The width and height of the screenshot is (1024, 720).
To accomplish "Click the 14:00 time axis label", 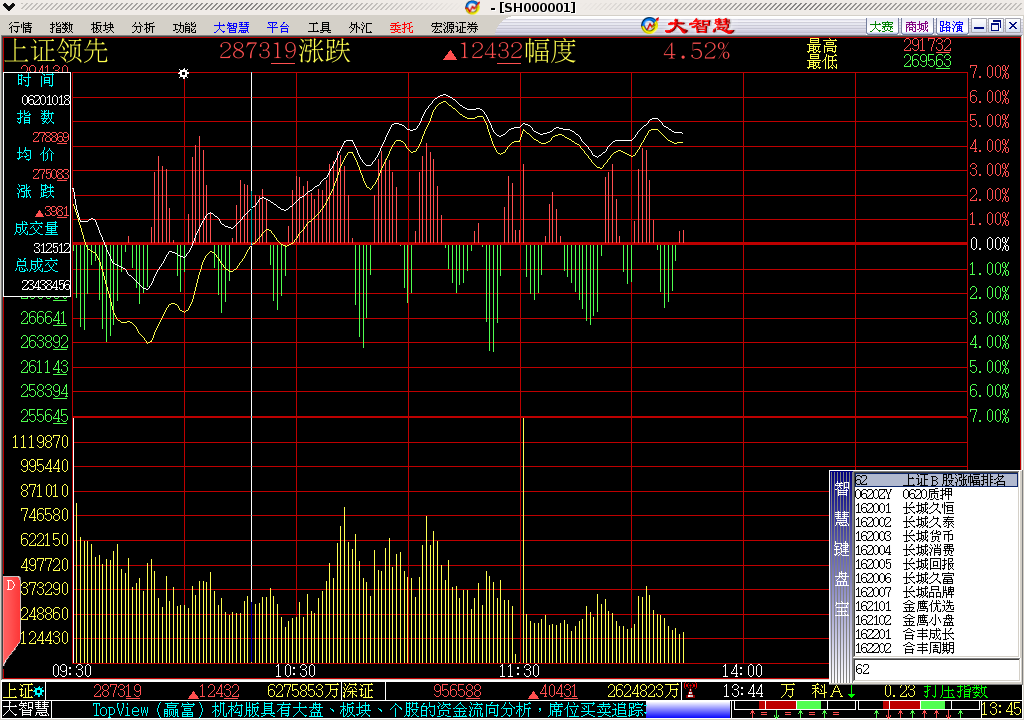I will 743,671.
